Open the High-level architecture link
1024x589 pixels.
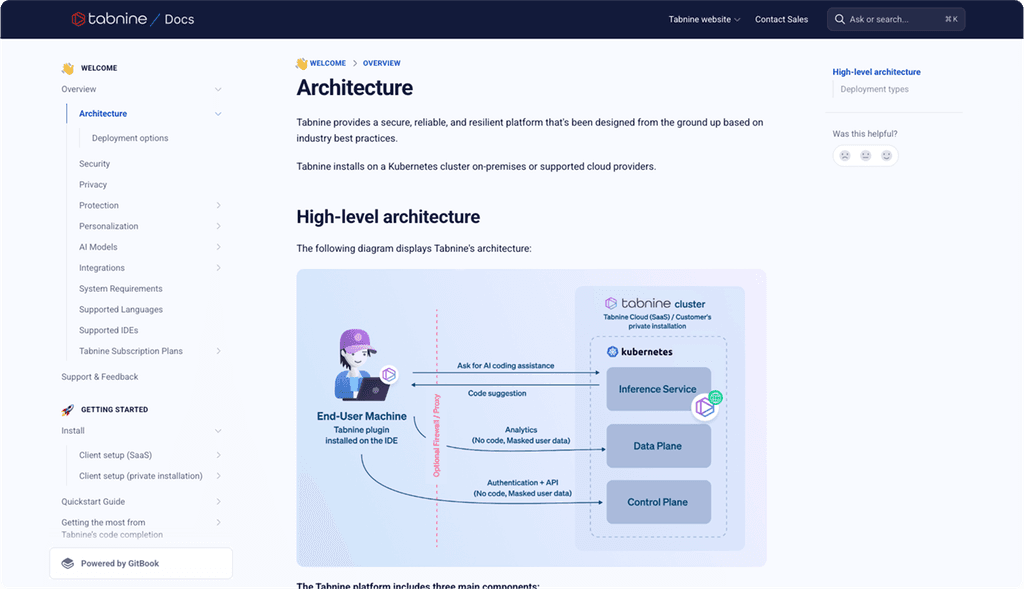876,71
